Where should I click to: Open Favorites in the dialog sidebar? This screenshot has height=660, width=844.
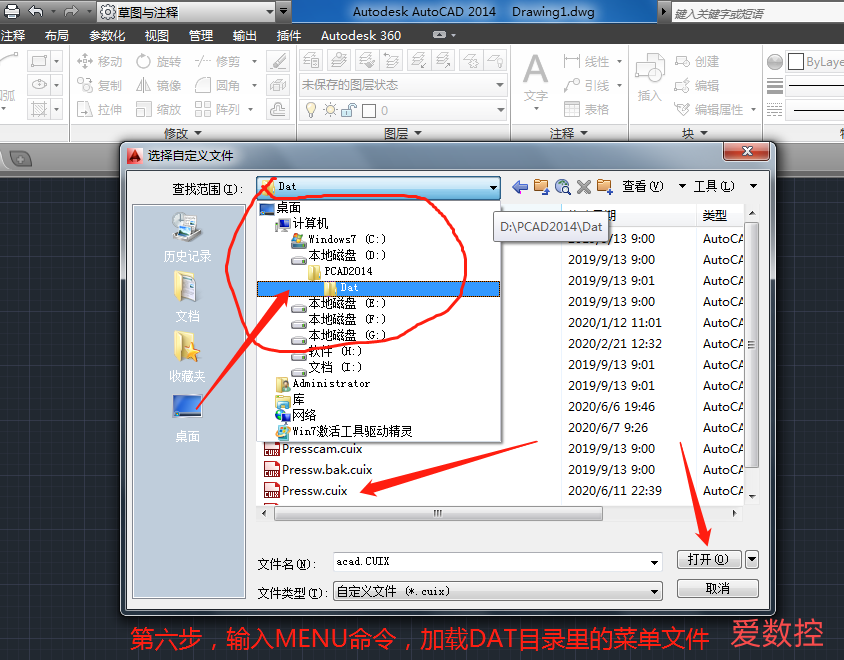tap(187, 356)
